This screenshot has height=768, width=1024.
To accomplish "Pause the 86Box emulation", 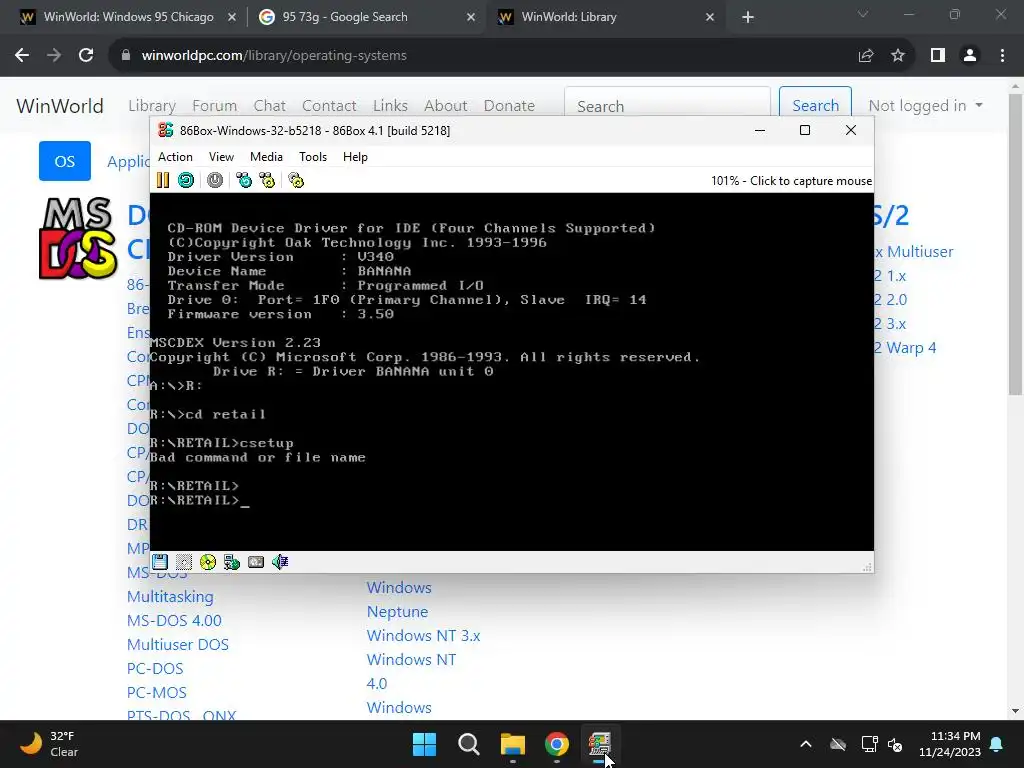I will 163,180.
